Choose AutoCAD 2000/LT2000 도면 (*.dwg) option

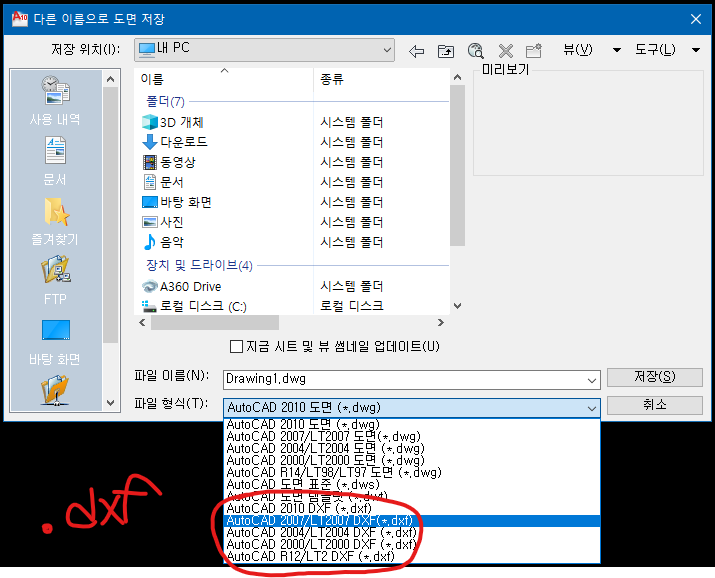pyautogui.click(x=412, y=460)
